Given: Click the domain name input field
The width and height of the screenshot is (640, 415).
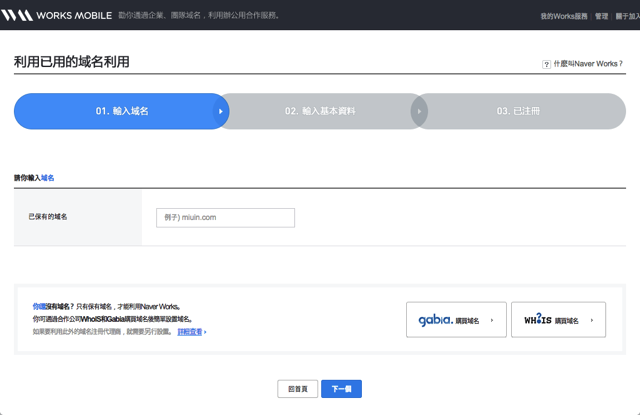Looking at the screenshot, I should point(225,217).
